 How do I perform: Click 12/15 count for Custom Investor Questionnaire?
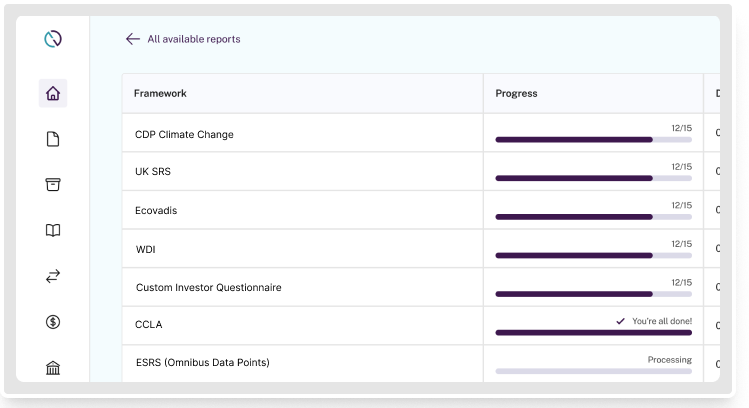682,283
